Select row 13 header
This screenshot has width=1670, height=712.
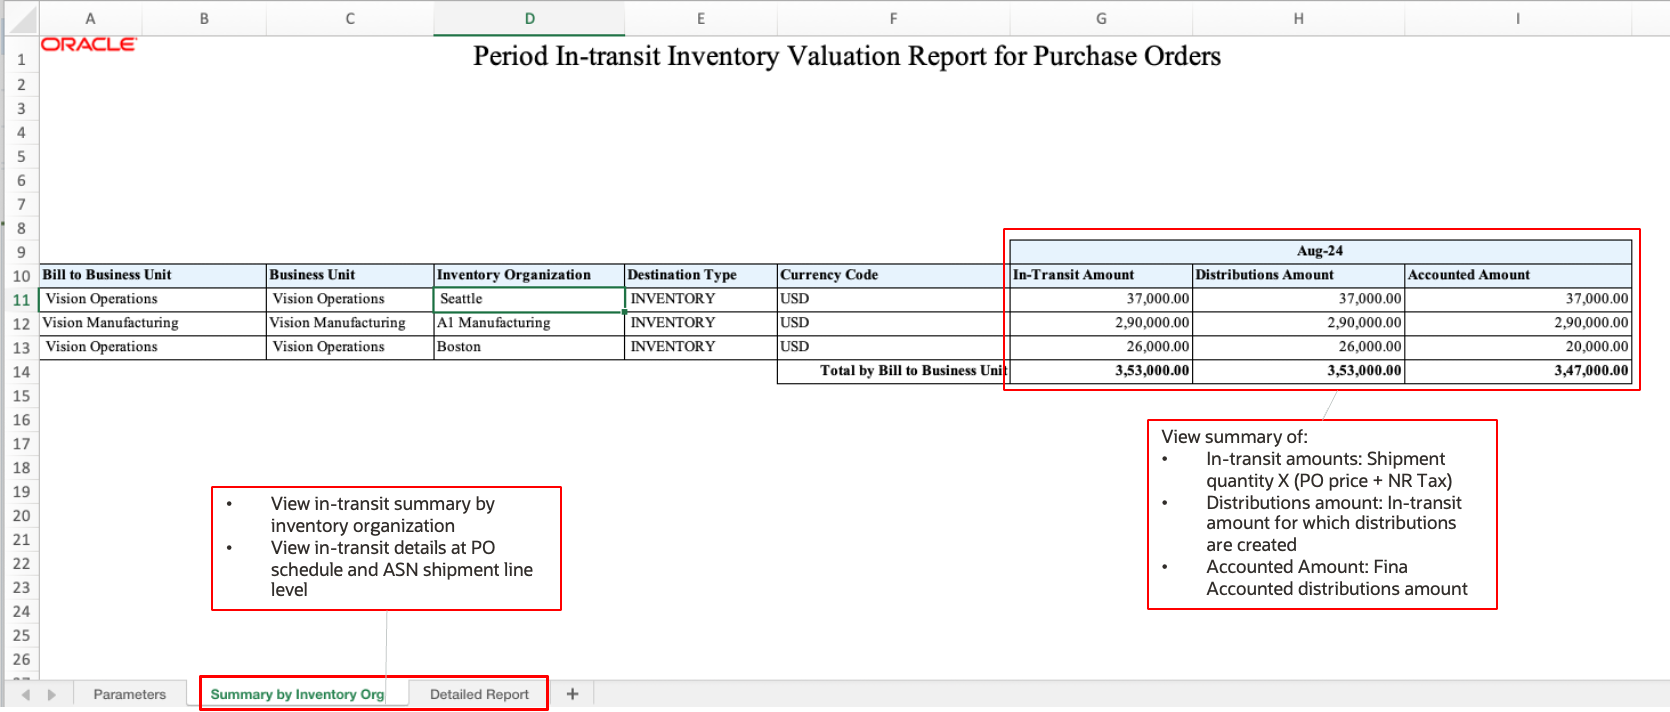point(21,348)
